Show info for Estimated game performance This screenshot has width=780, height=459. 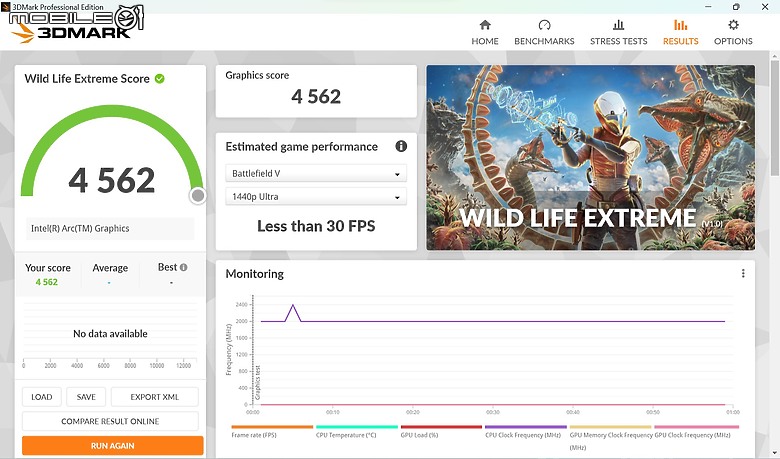(401, 146)
